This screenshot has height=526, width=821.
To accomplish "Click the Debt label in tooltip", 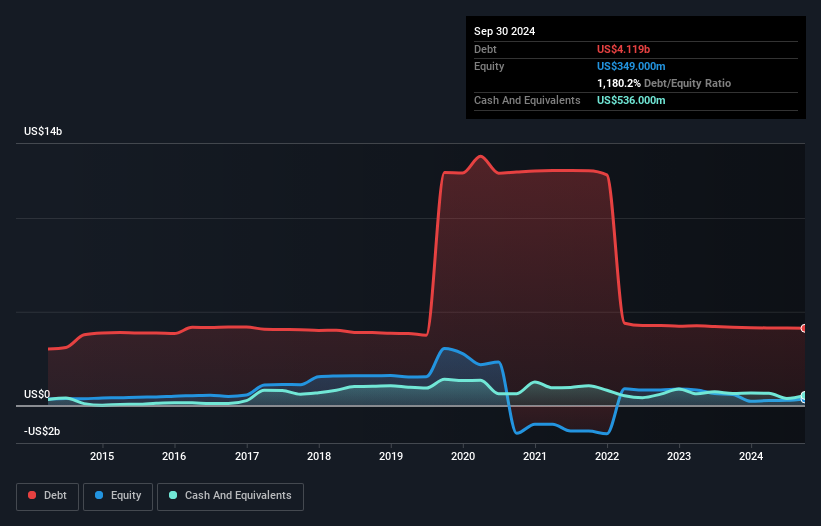I will (485, 49).
